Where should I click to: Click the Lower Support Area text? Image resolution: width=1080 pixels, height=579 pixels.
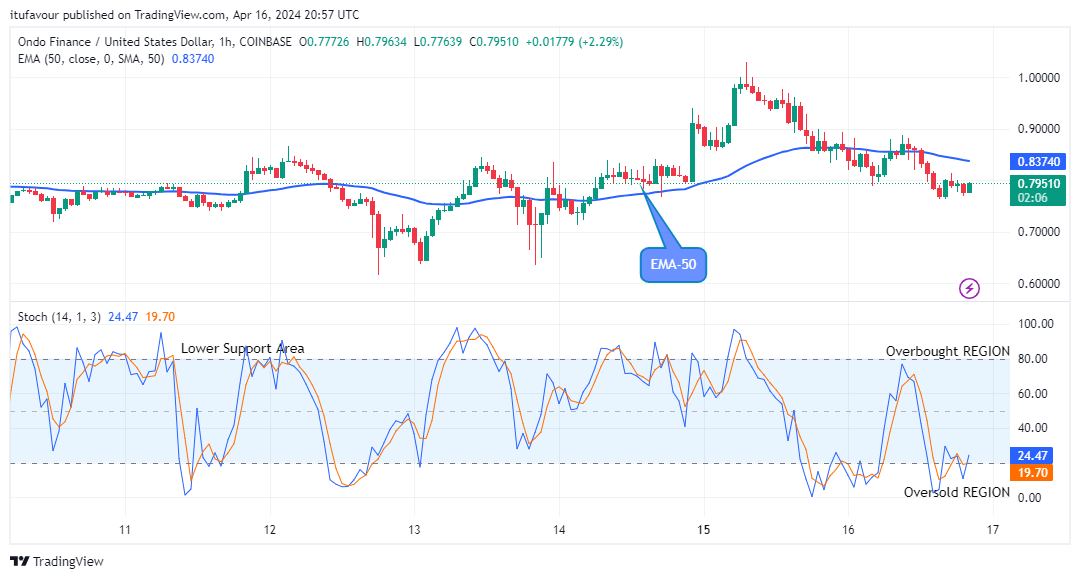tap(242, 348)
